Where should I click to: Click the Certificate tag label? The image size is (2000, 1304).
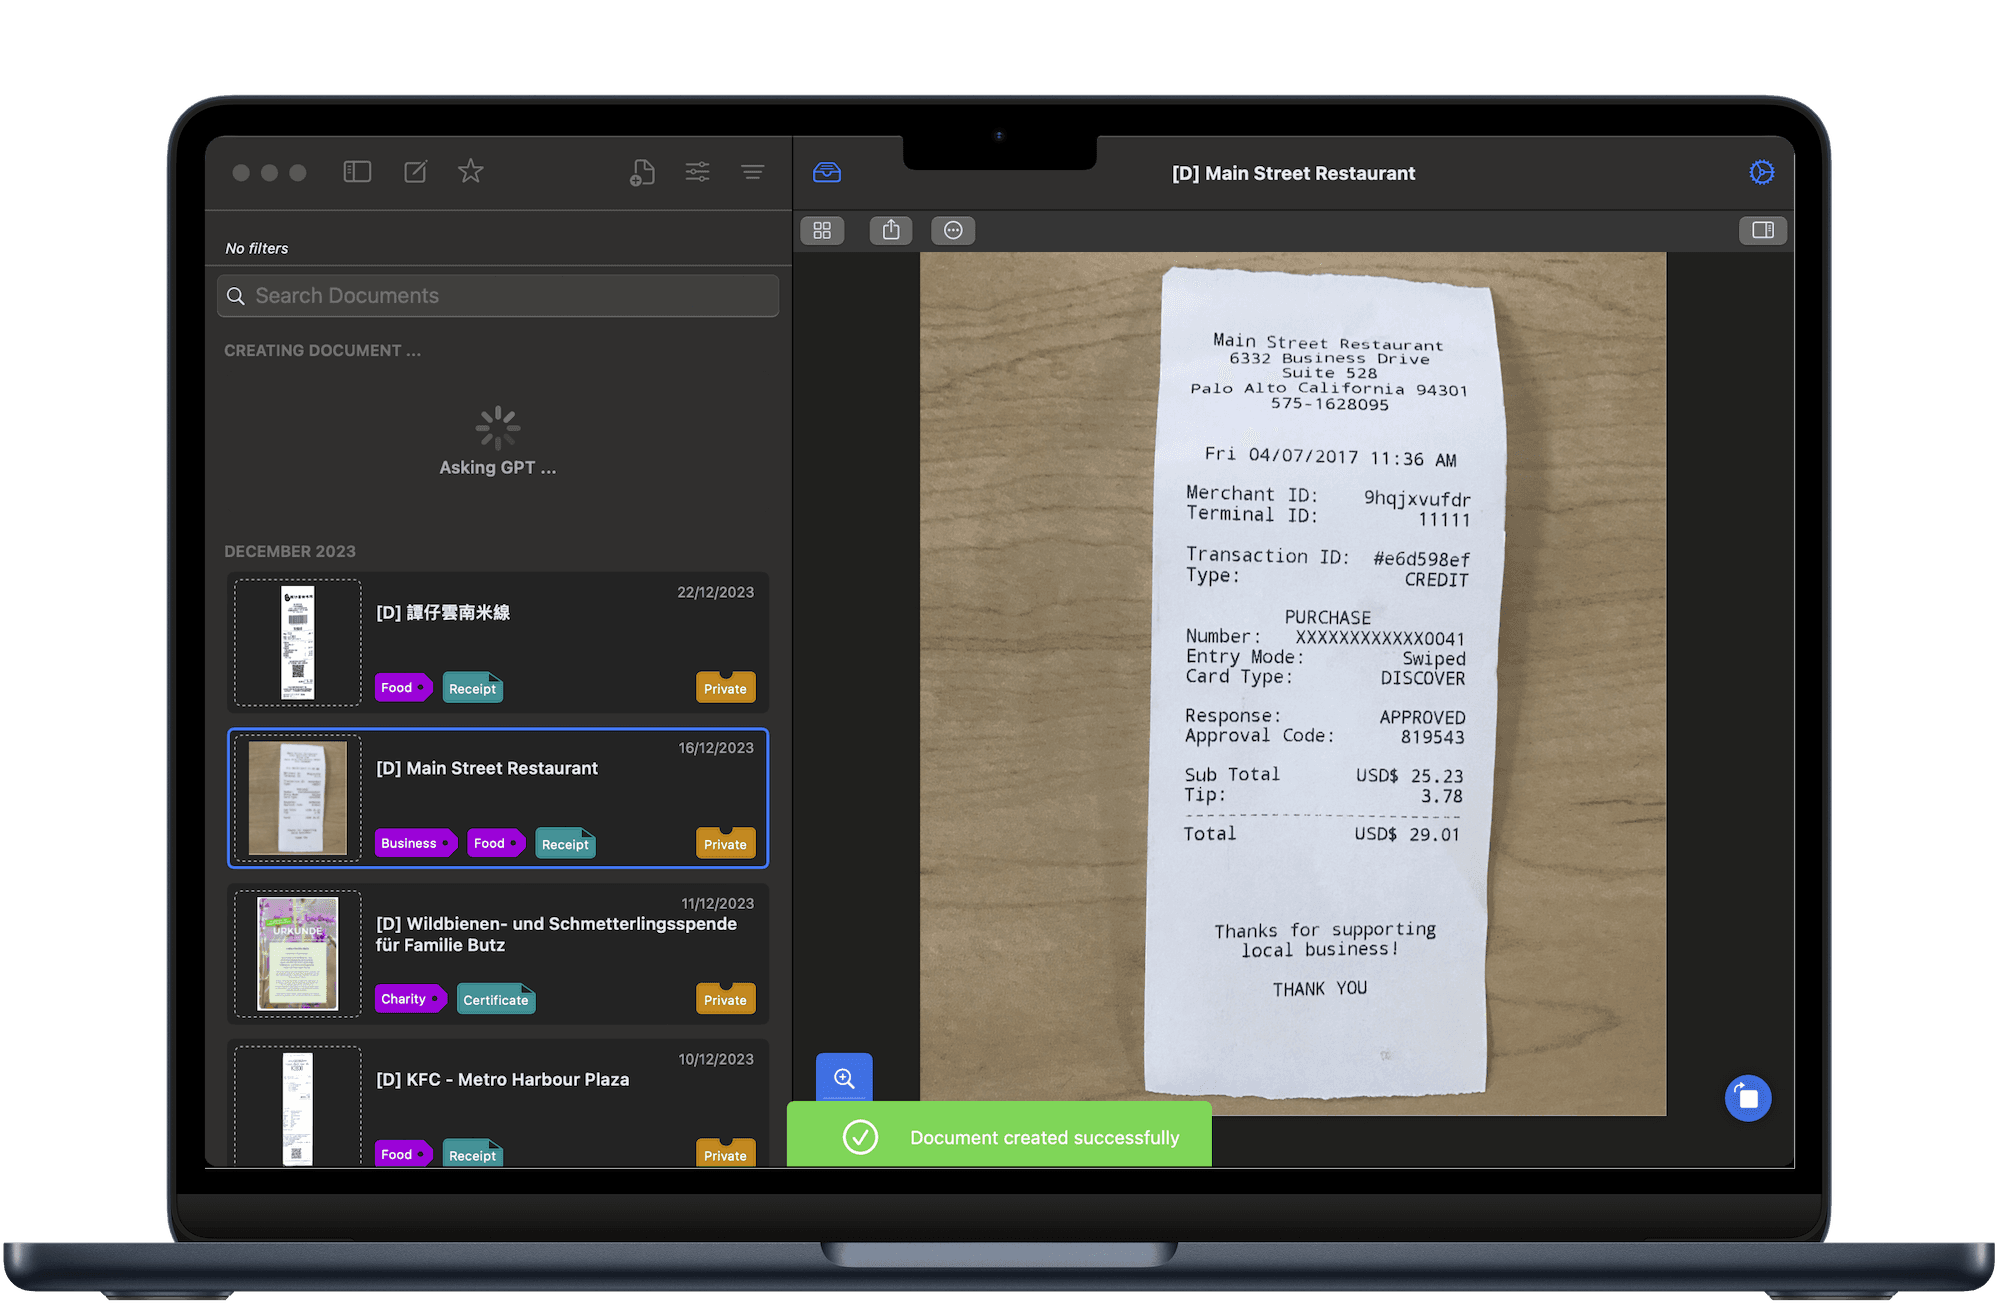496,1000
